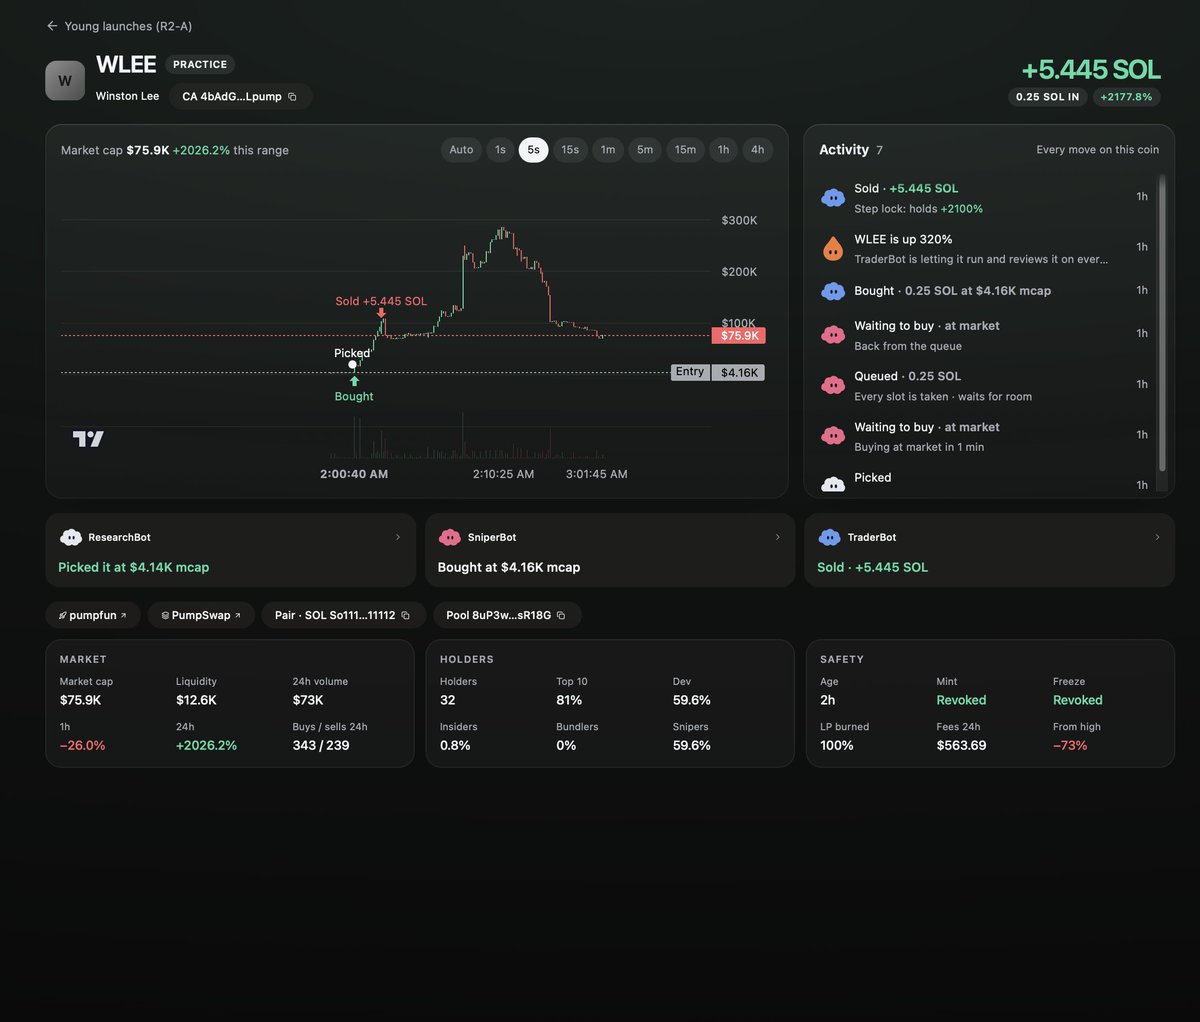Copy the Pair SOL So111...11112 address
The image size is (1200, 1022).
[405, 616]
